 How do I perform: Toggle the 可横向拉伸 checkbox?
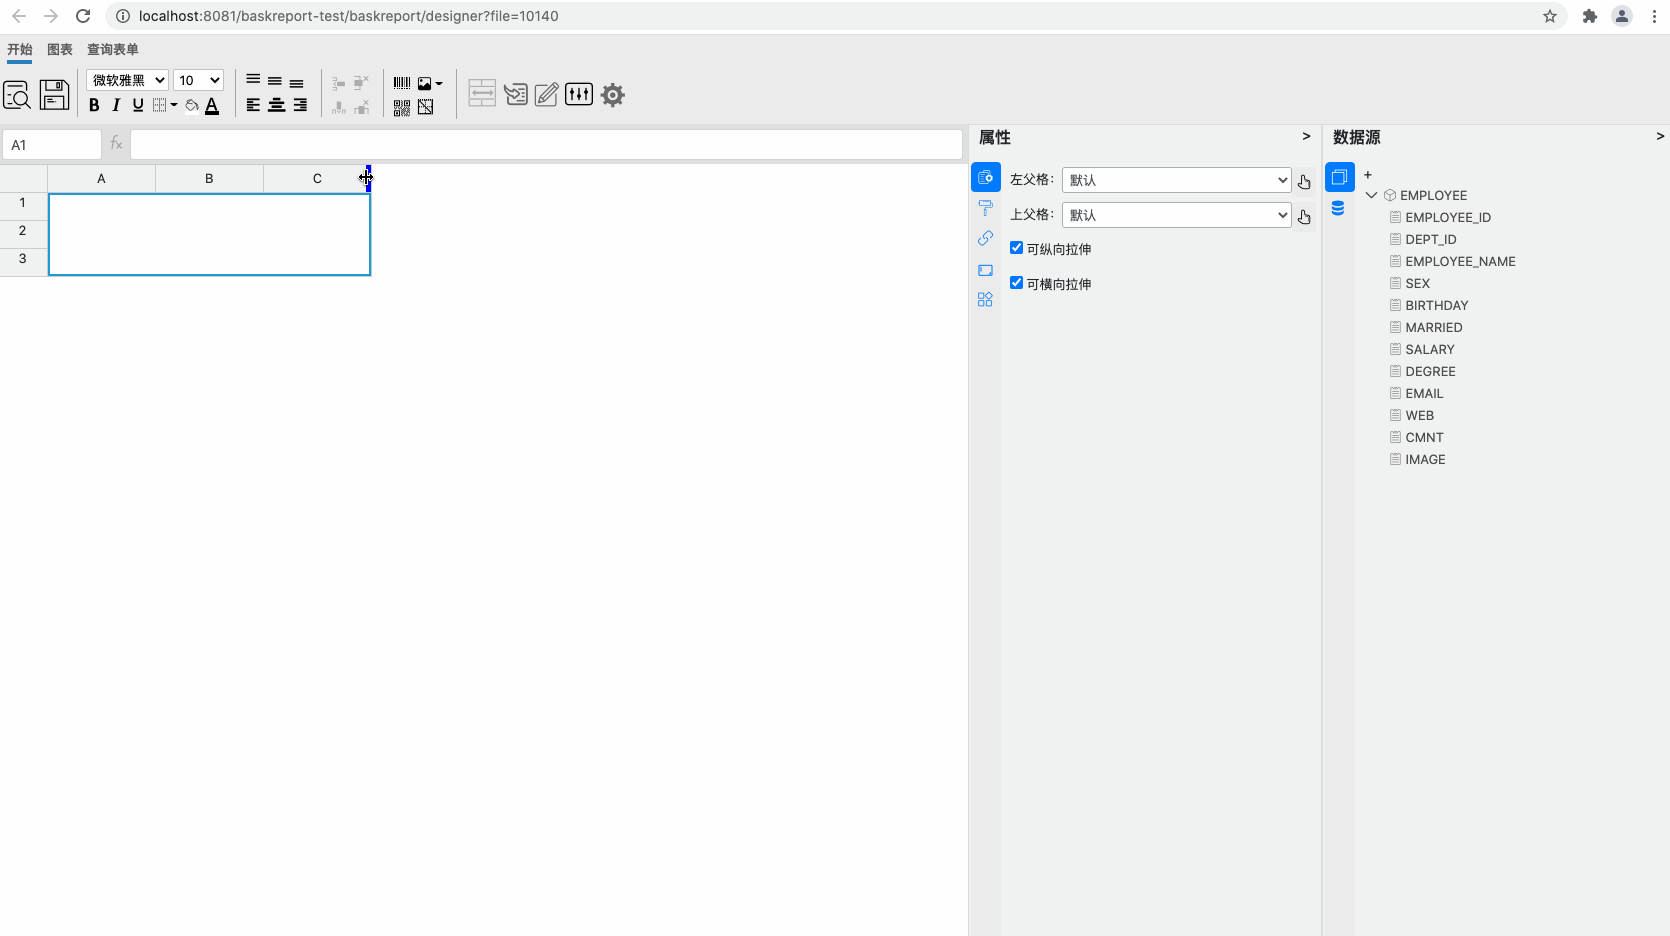tap(1016, 283)
